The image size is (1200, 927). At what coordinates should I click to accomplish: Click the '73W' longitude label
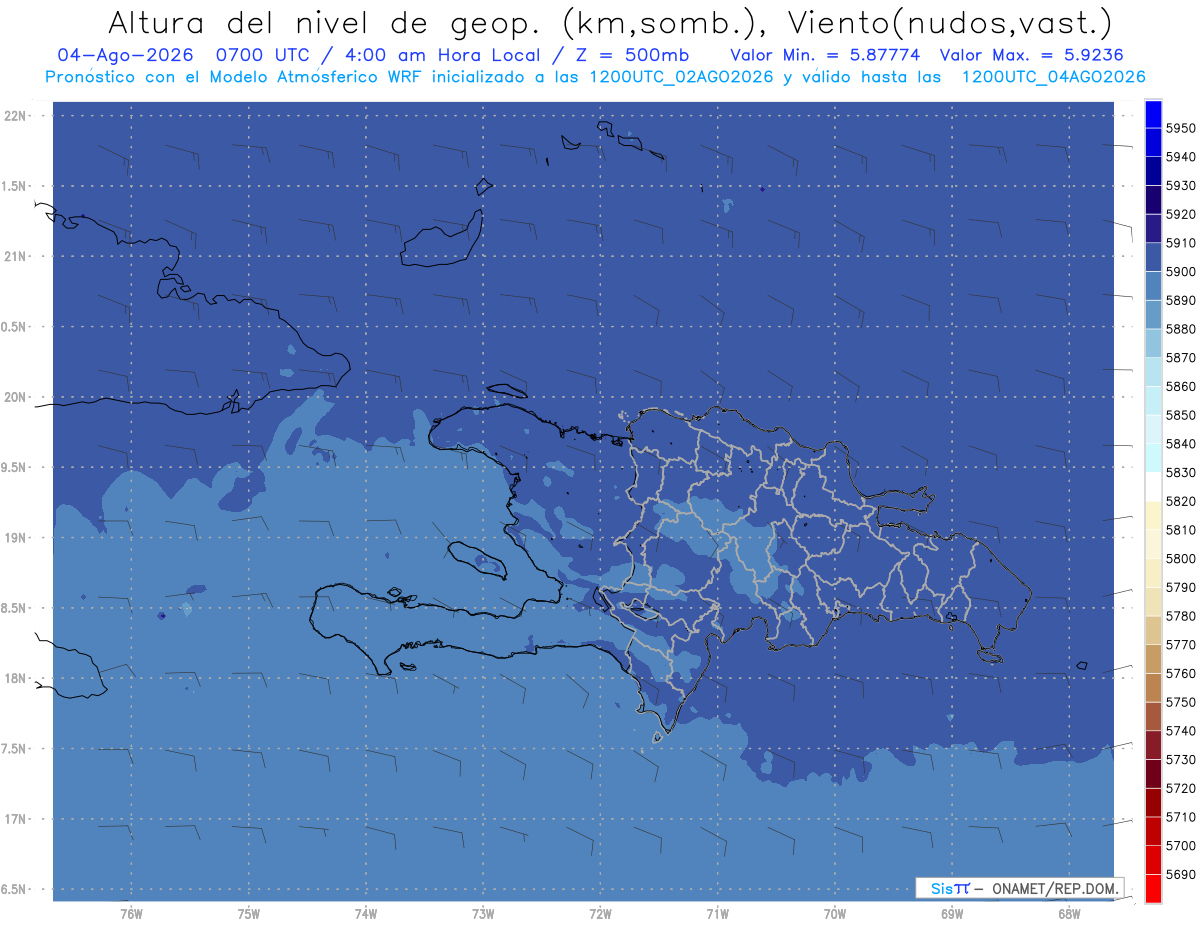point(483,914)
